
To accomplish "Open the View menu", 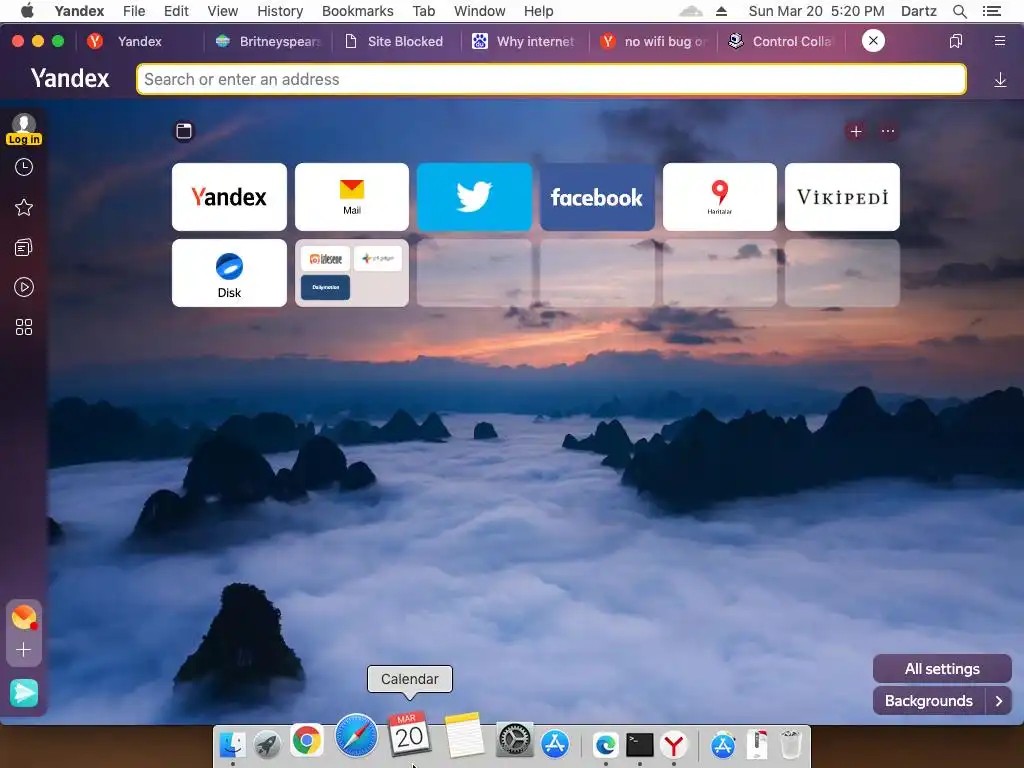I will point(222,11).
